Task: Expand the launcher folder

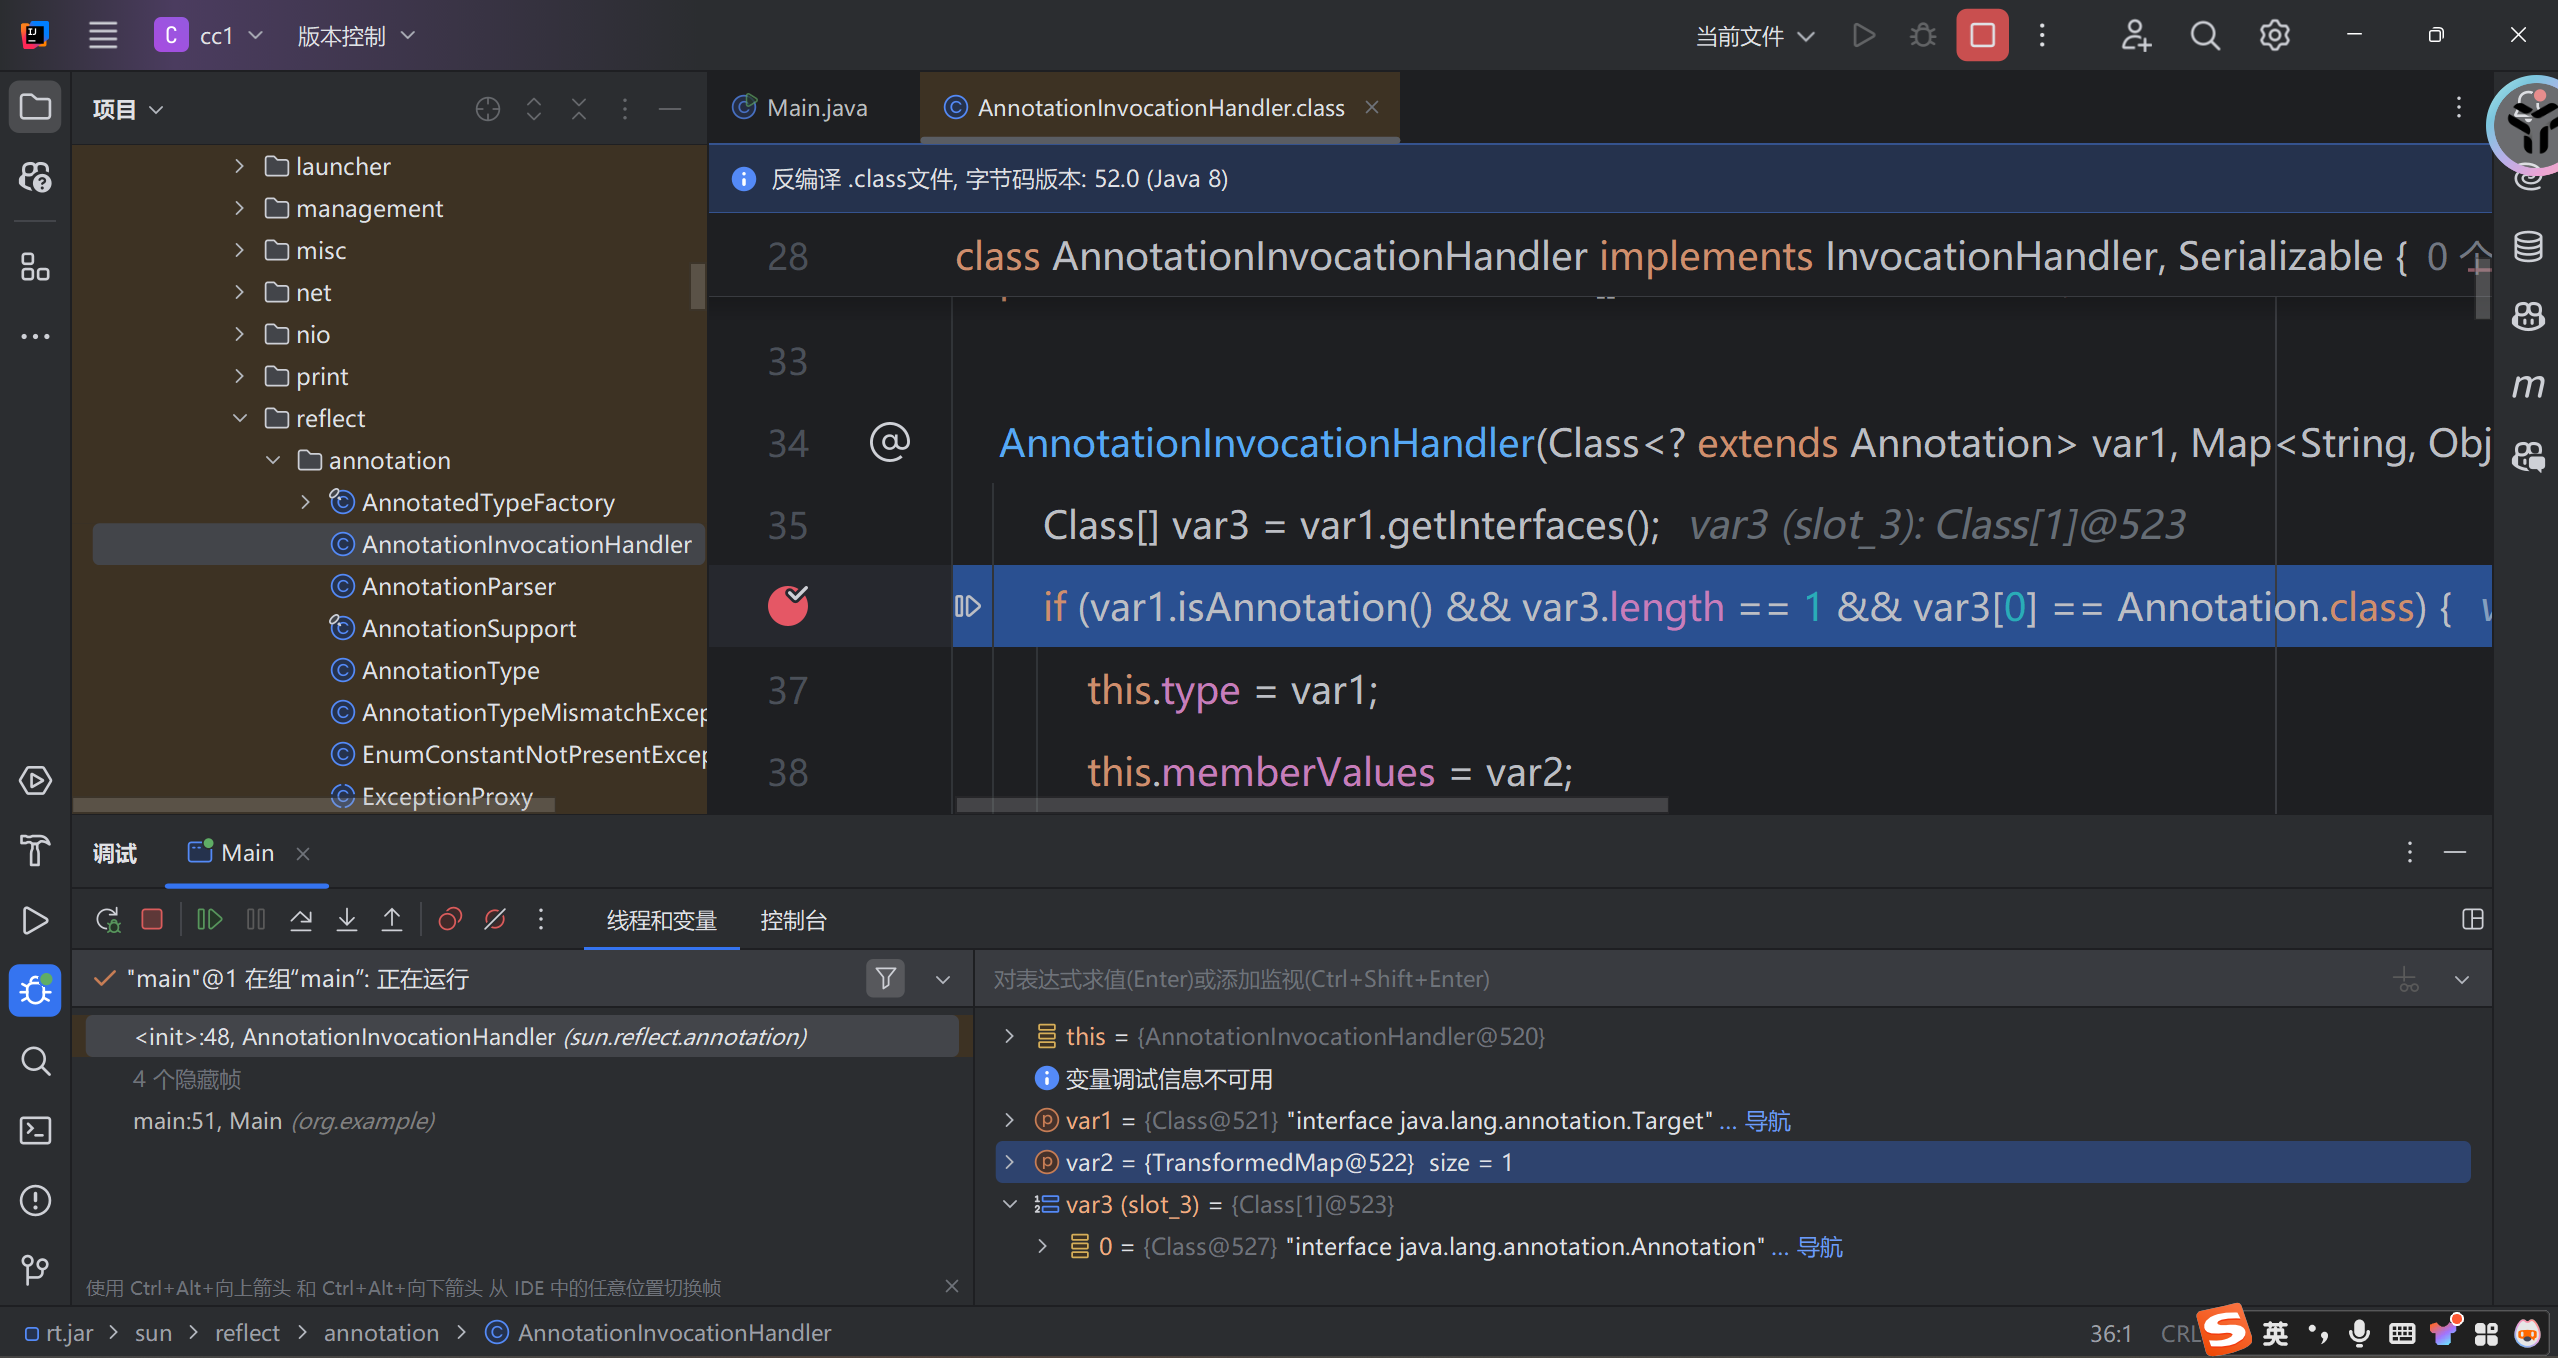Action: [x=239, y=166]
